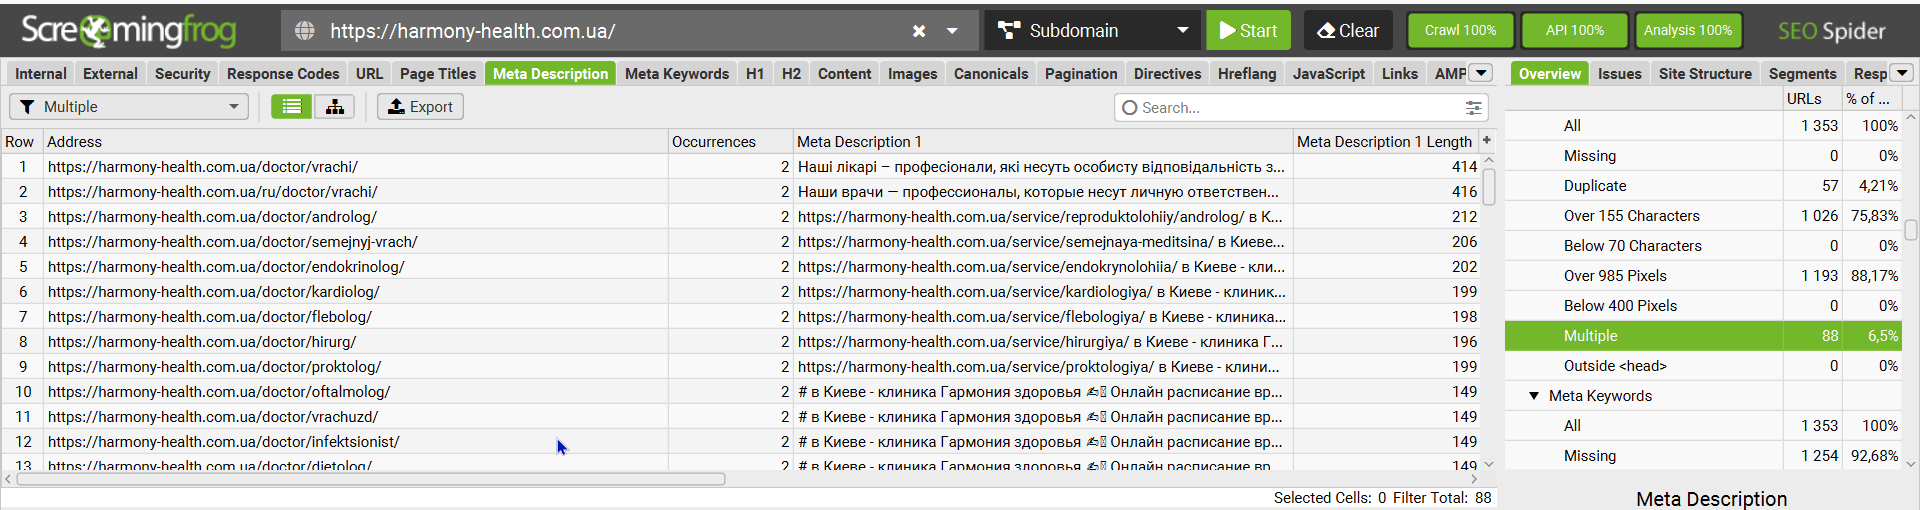Collapse the Meta Keywords tree section
Screen dimensions: 1920x510
(1534, 396)
